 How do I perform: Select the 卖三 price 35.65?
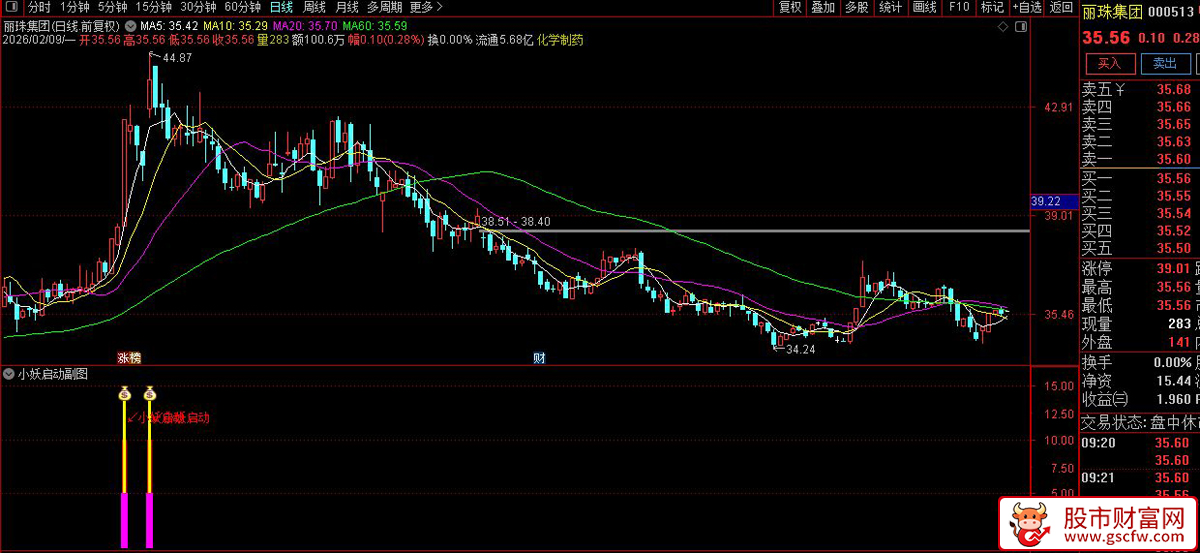coord(1174,124)
